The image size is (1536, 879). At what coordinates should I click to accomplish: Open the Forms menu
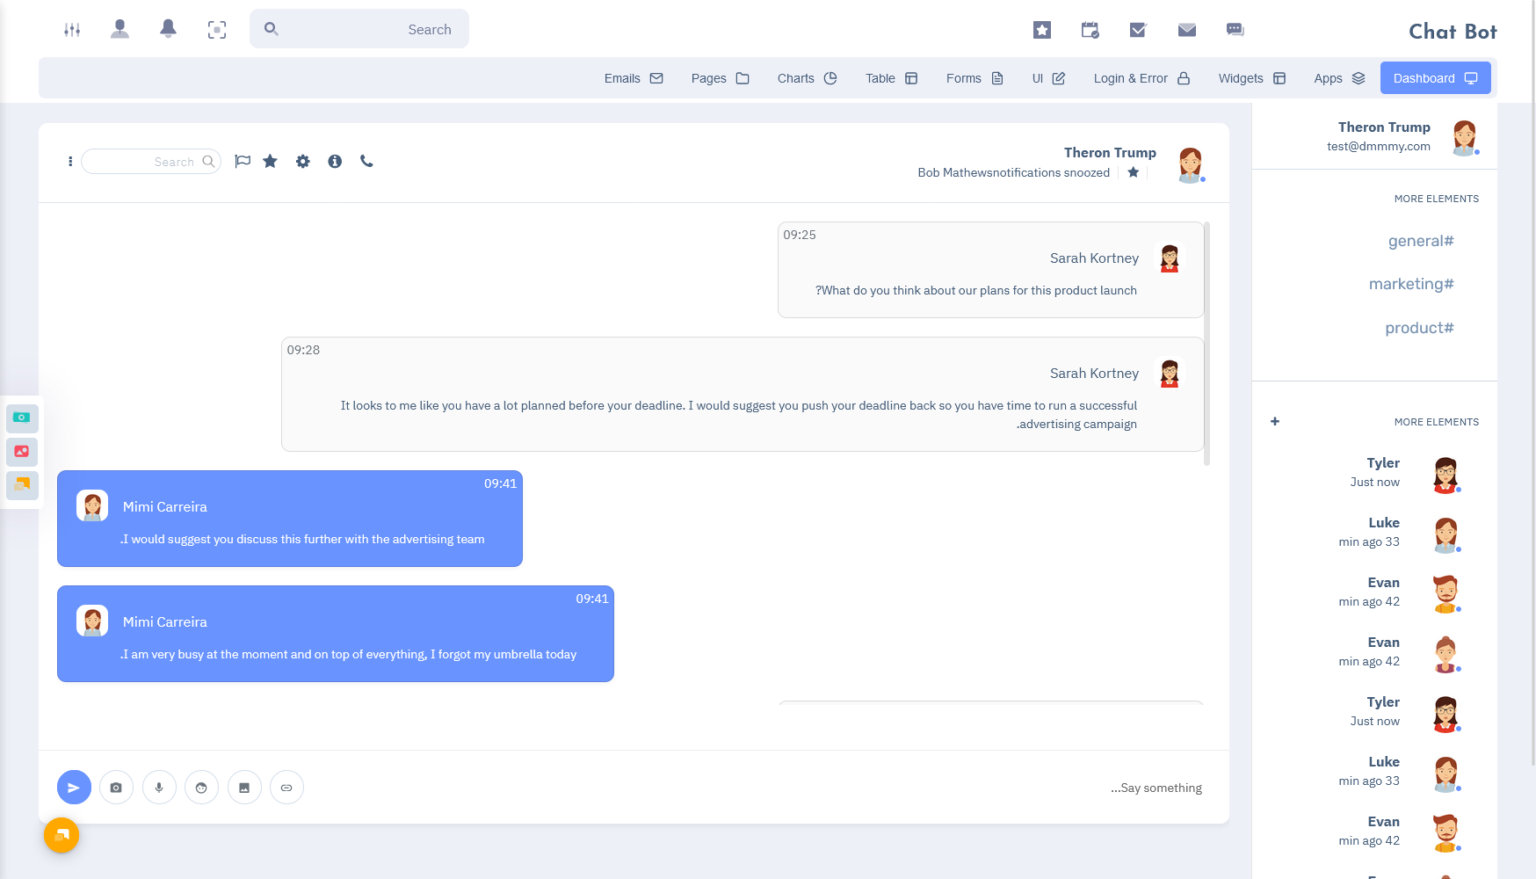point(974,78)
